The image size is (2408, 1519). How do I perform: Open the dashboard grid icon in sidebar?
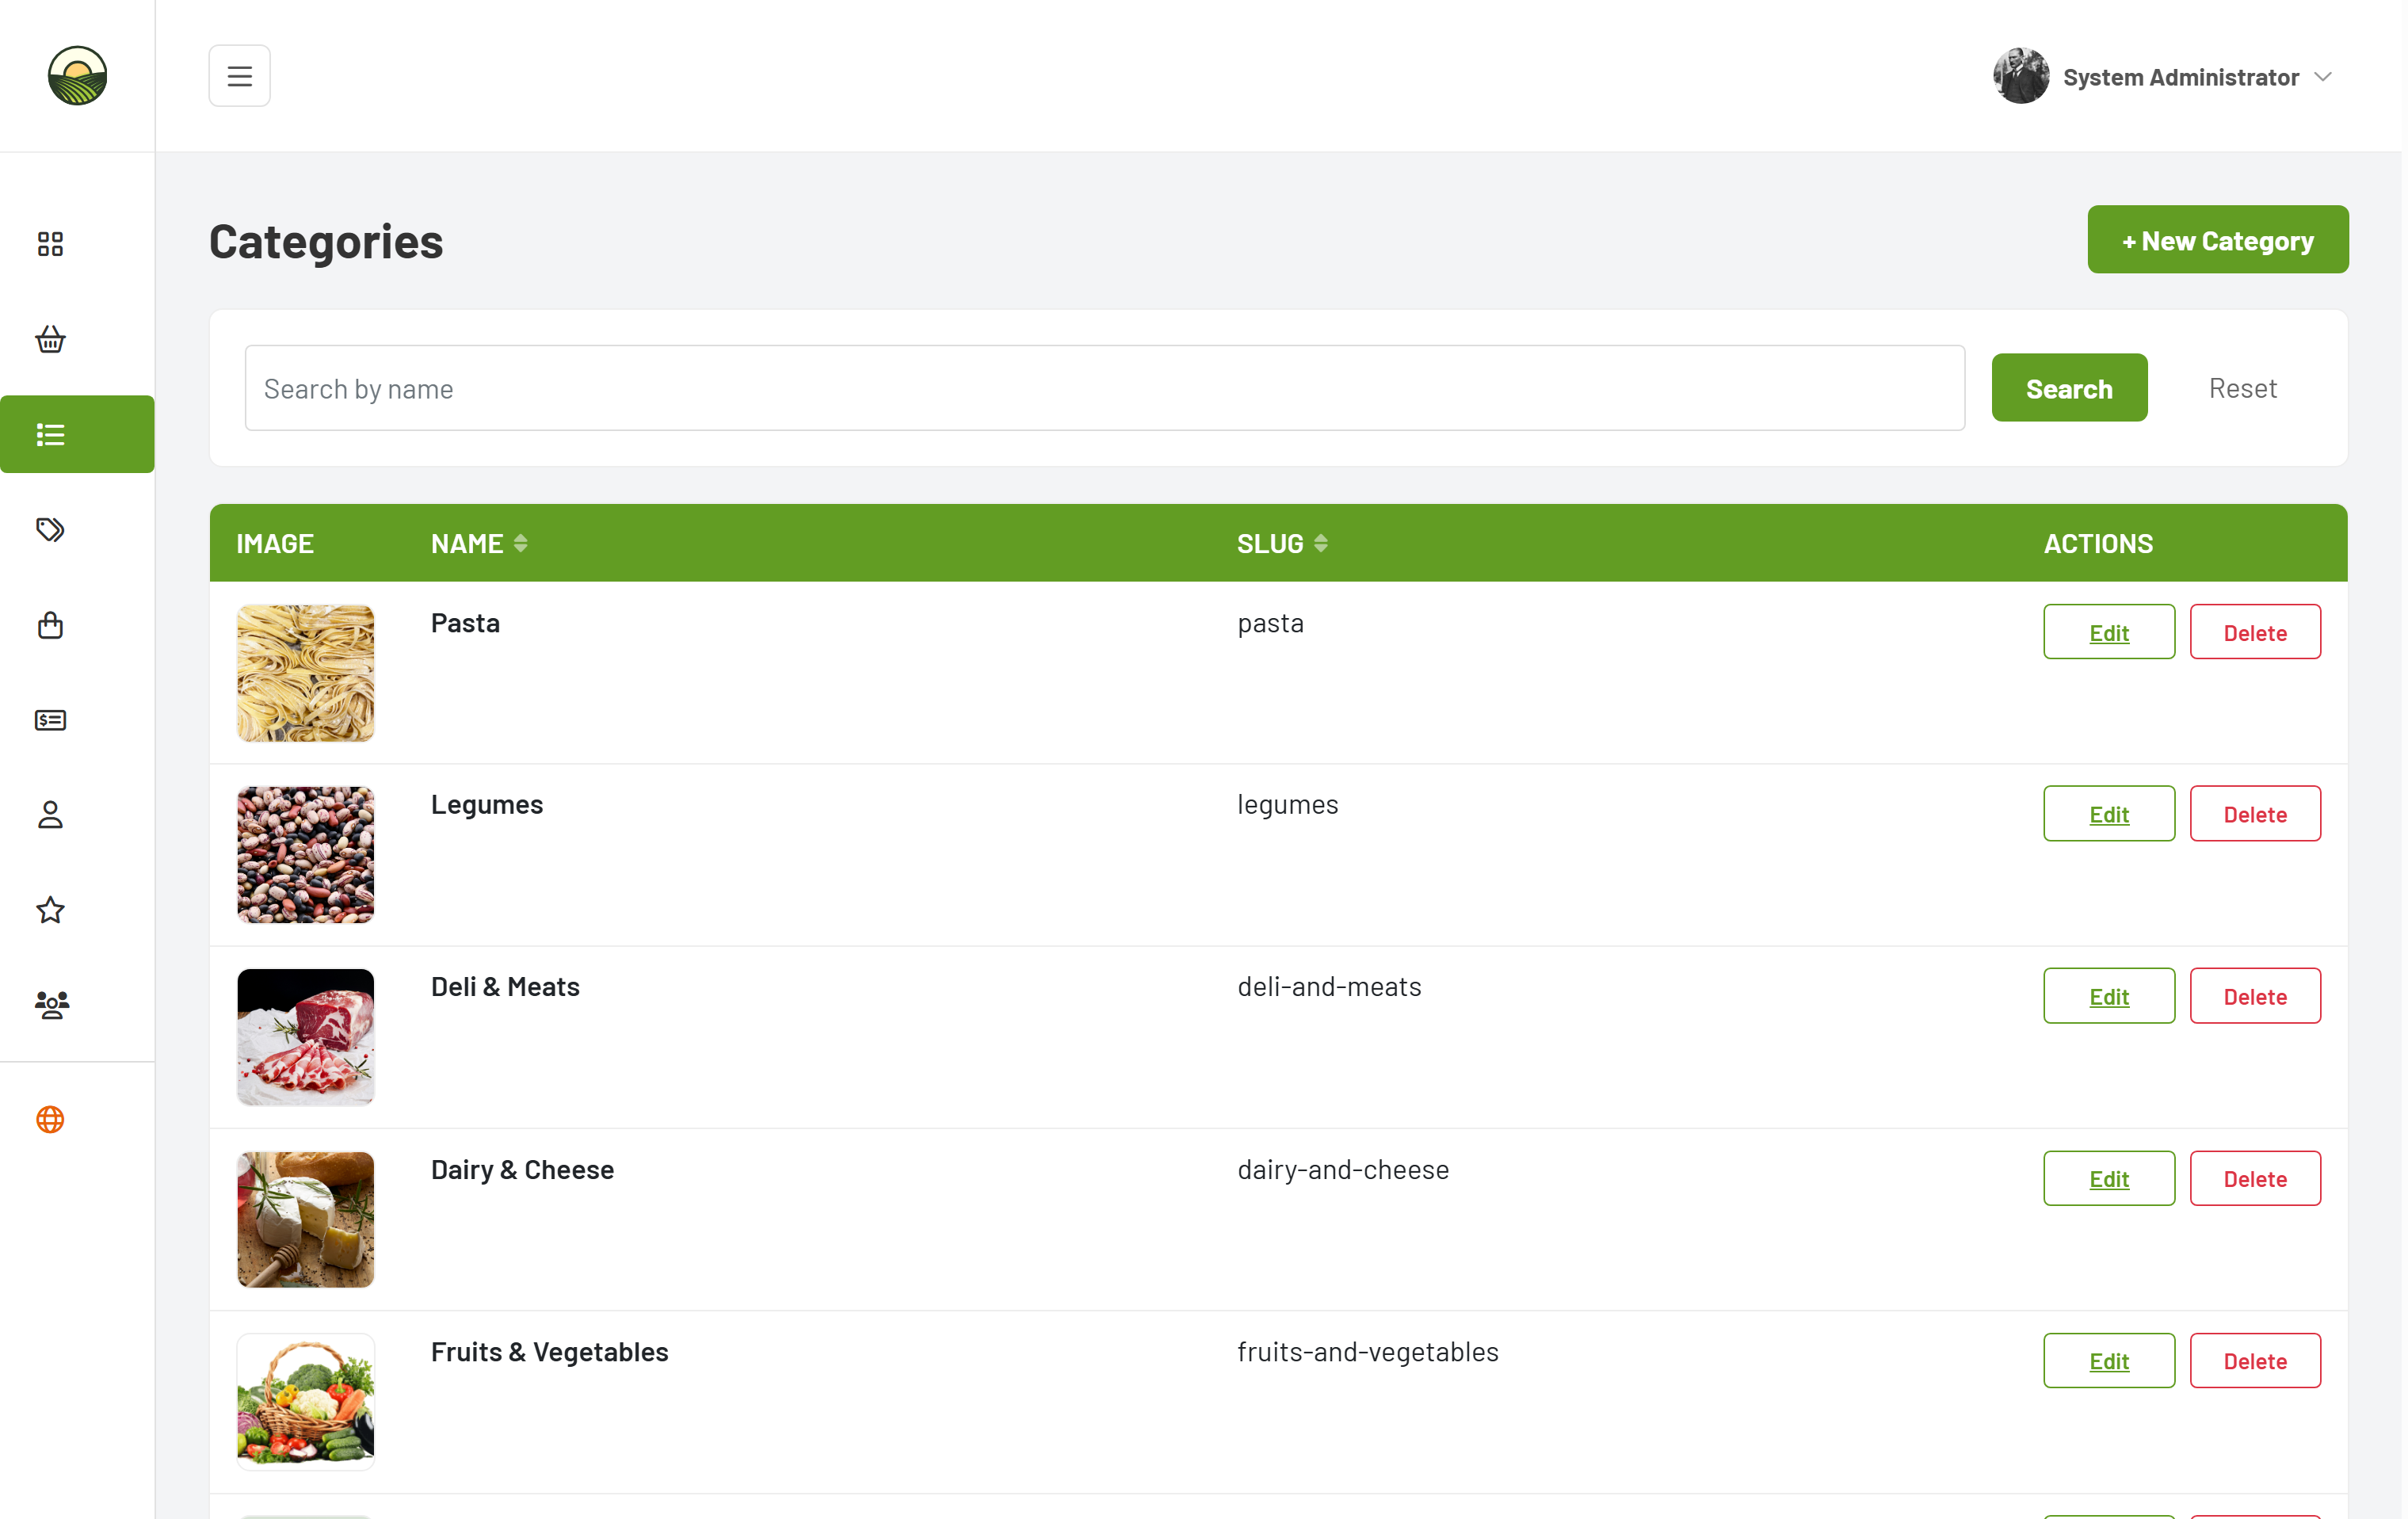pos(50,244)
